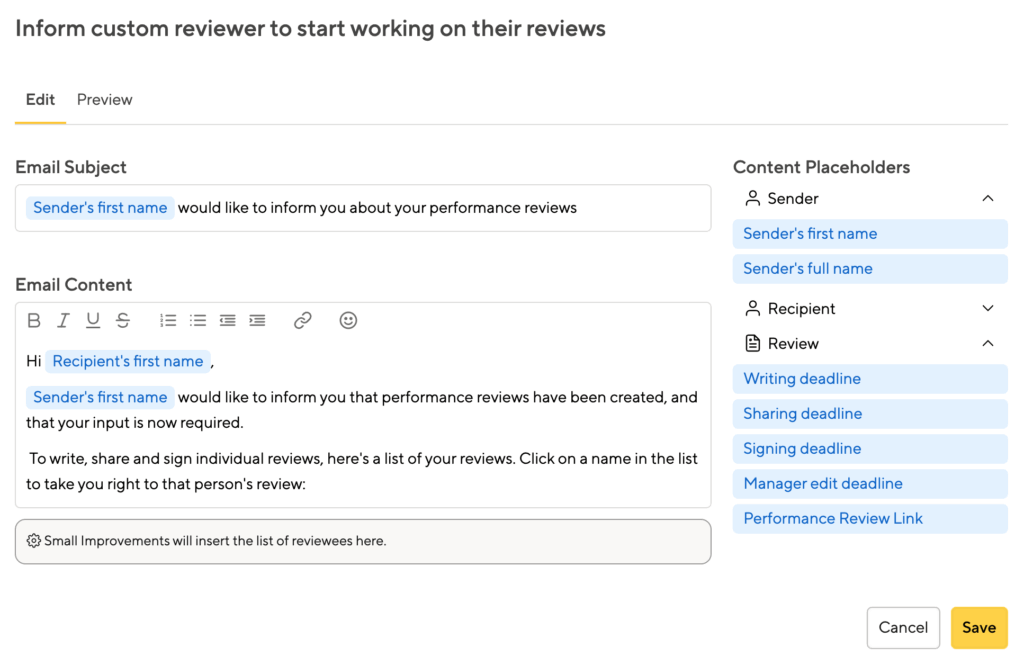
Task: Click inside the Email Subject field
Action: click(x=640, y=209)
